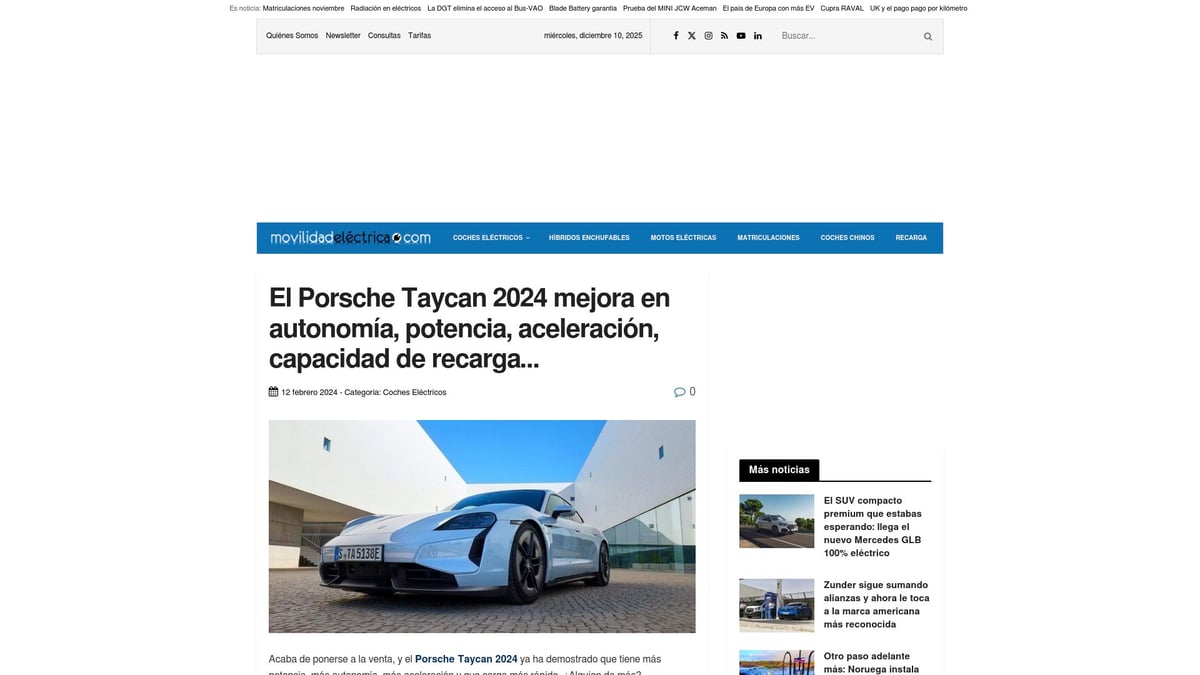Open the Coches Eléctricos category link under title
The width and height of the screenshot is (1200, 675).
(x=415, y=392)
